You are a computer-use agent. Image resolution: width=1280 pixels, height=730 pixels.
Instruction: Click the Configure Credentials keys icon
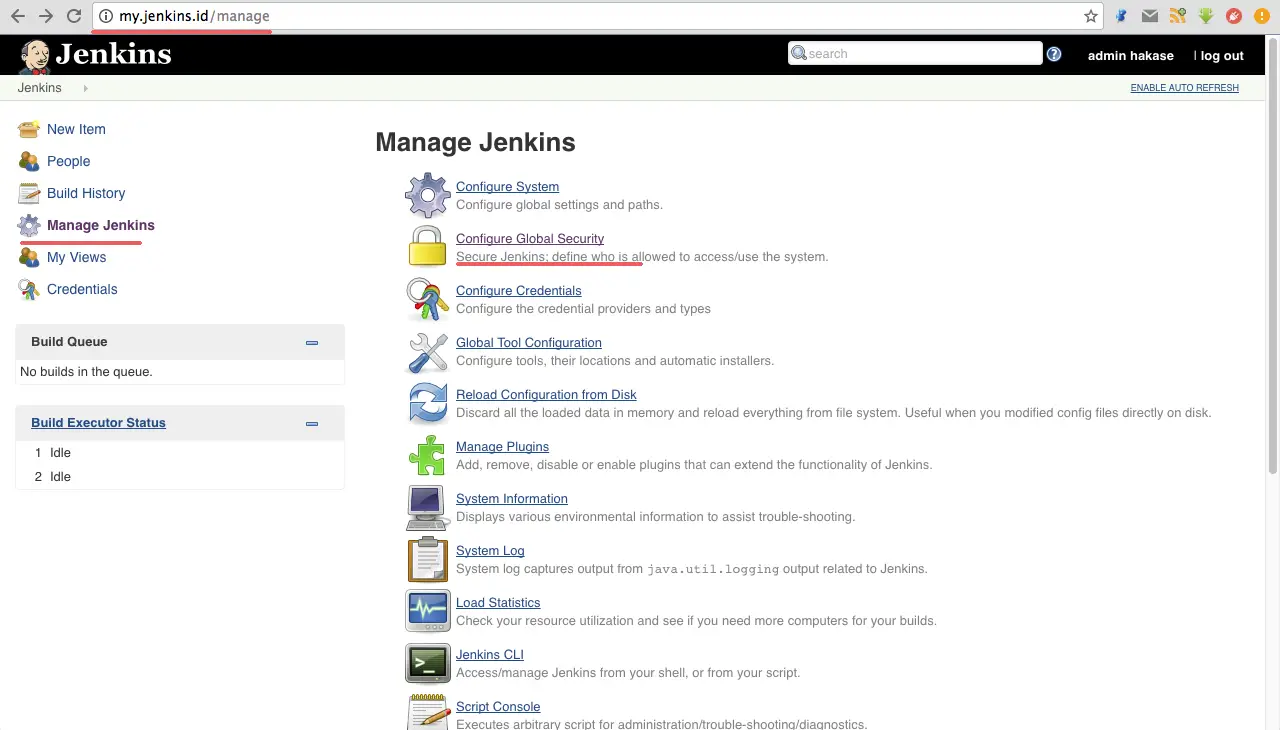428,299
